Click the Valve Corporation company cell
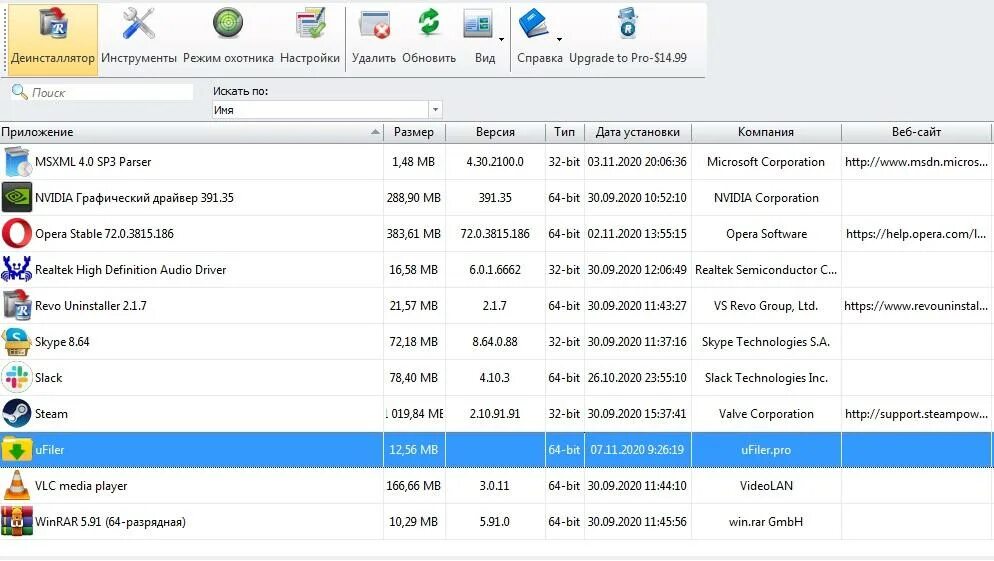The height and width of the screenshot is (561, 994). [766, 414]
